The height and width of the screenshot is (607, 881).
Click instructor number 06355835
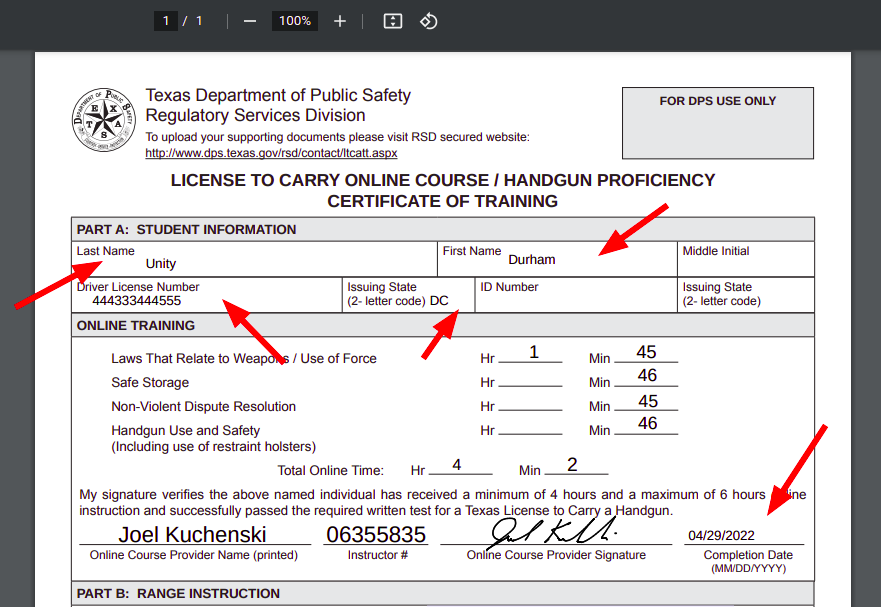pyautogui.click(x=376, y=534)
